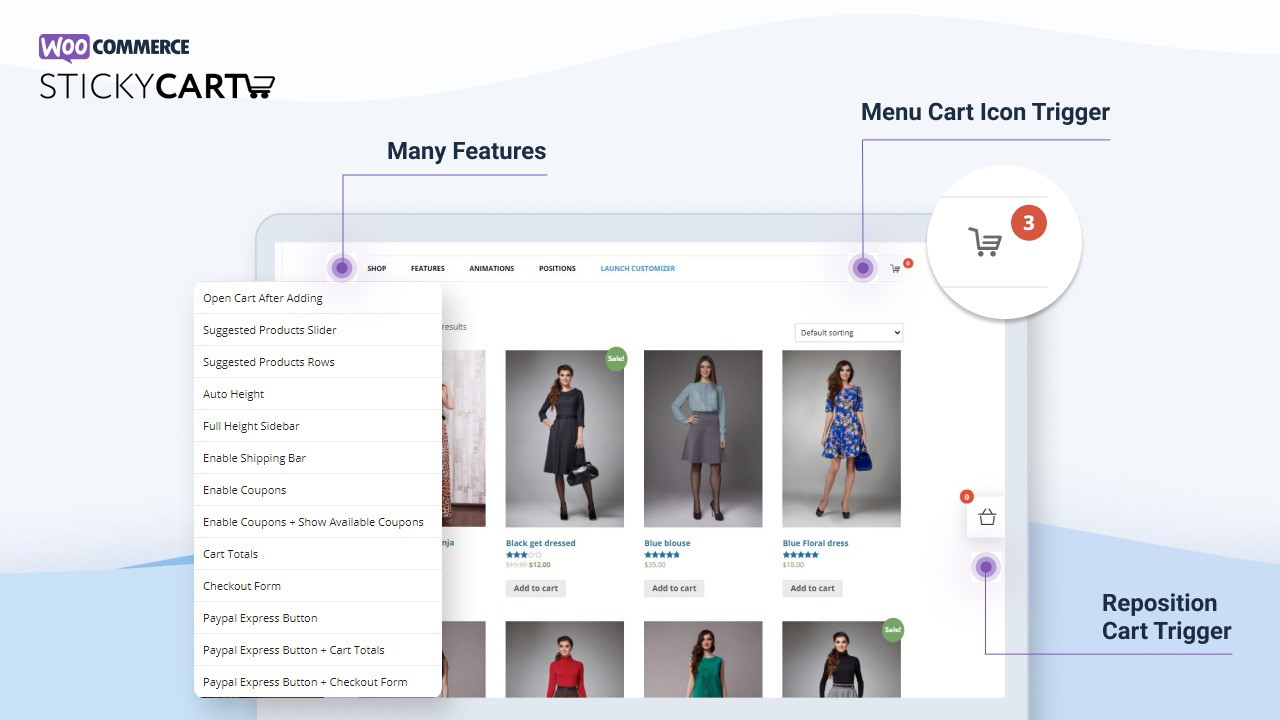This screenshot has width=1280, height=720.
Task: Click the enlarged cart icon with badge 3
Action: click(985, 242)
